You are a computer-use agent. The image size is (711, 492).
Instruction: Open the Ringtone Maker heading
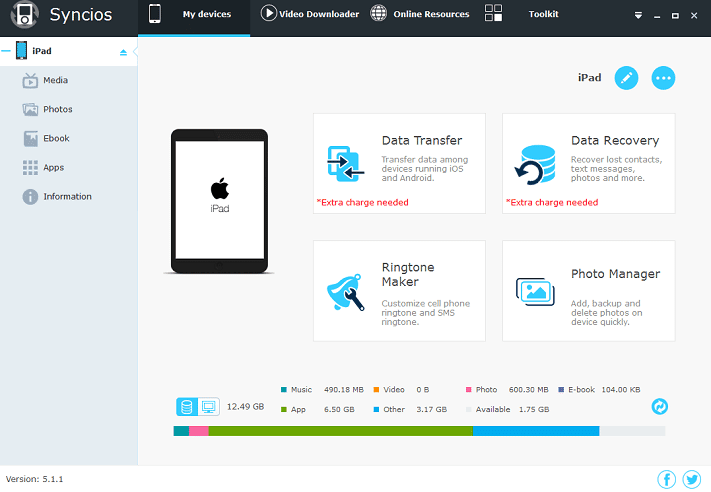coord(408,274)
